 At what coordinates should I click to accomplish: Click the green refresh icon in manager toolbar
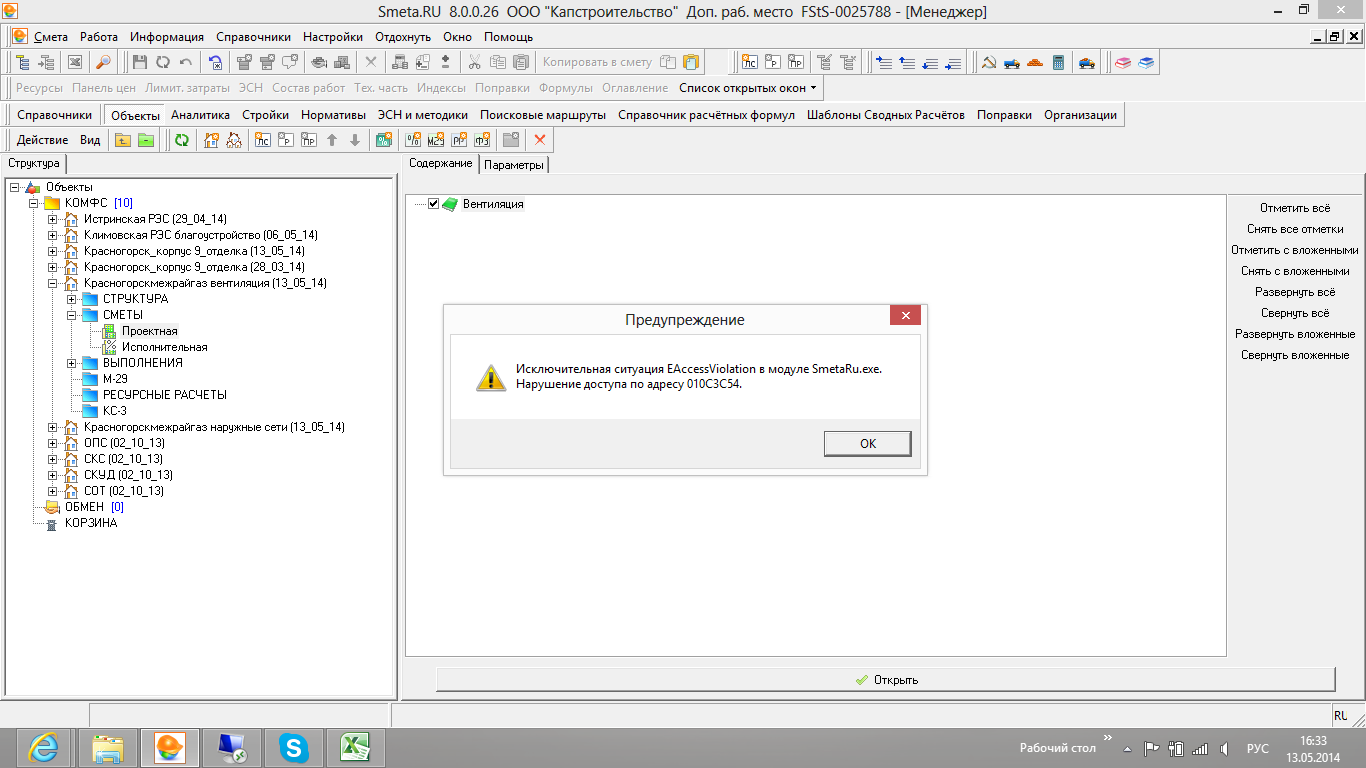pyautogui.click(x=182, y=140)
